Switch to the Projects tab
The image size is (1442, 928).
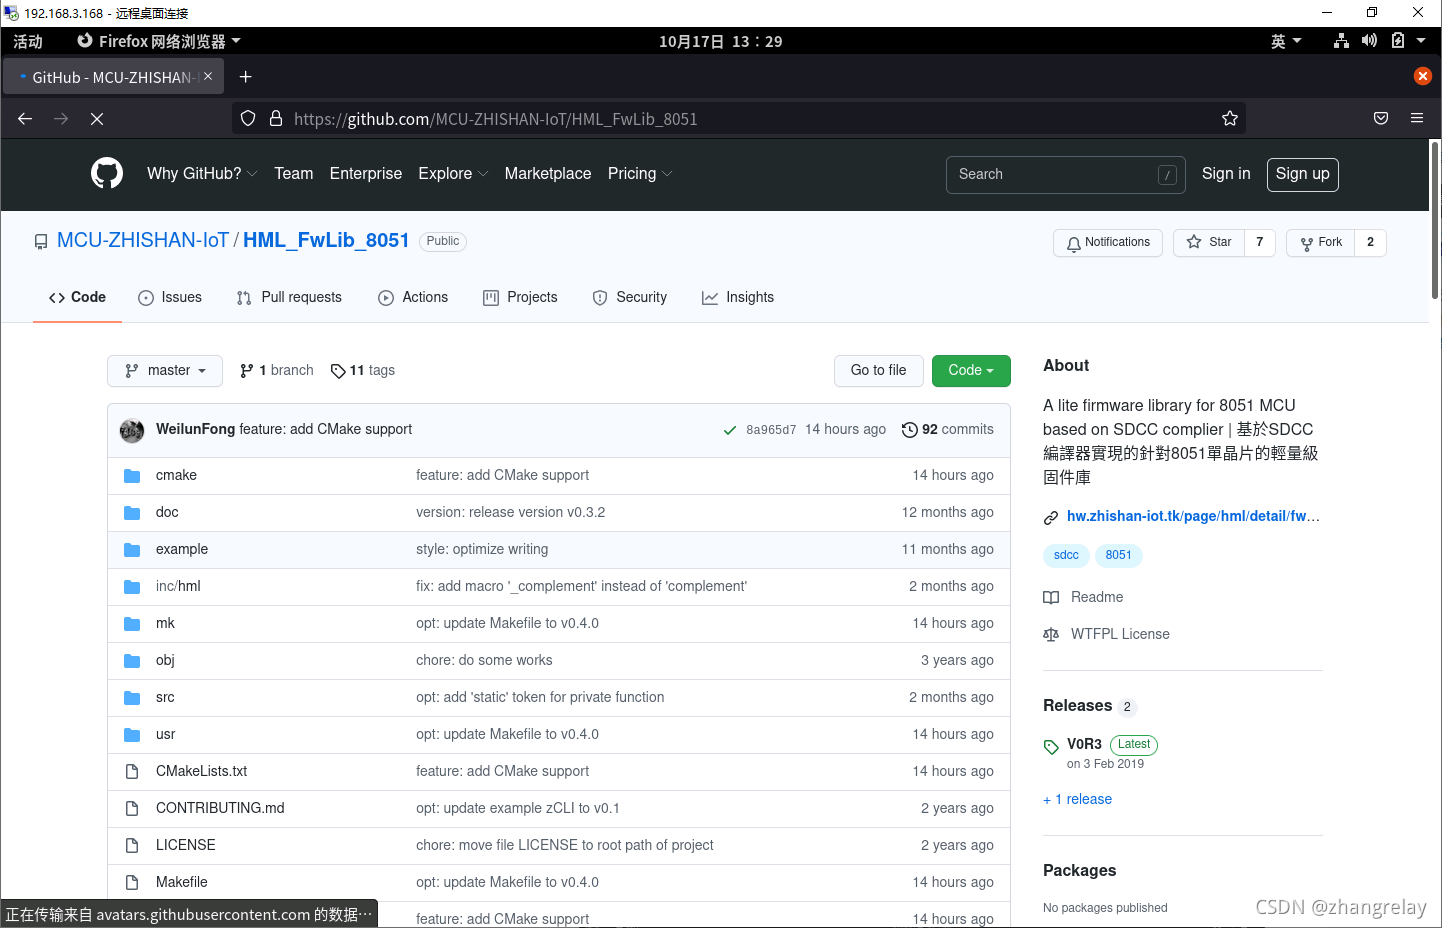click(520, 297)
